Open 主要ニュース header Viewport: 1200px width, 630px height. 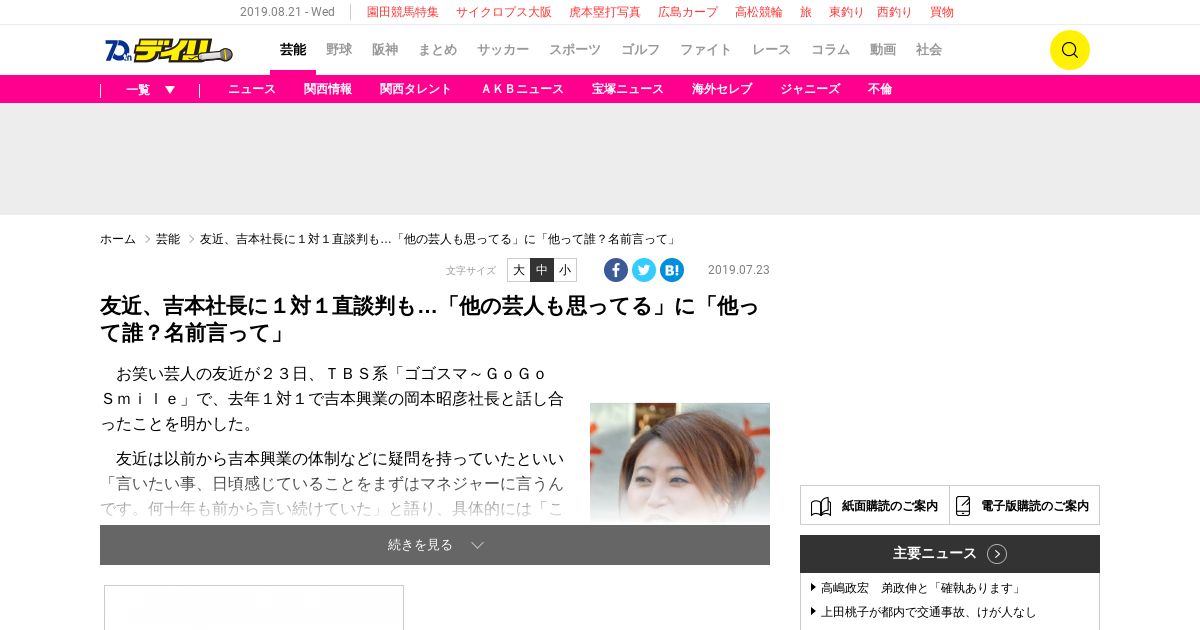950,554
